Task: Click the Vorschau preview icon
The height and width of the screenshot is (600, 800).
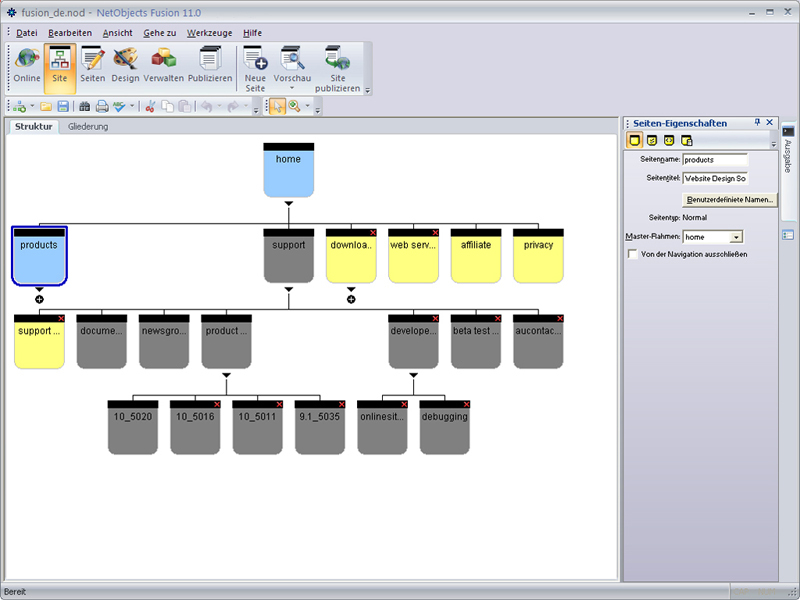Action: click(x=292, y=59)
